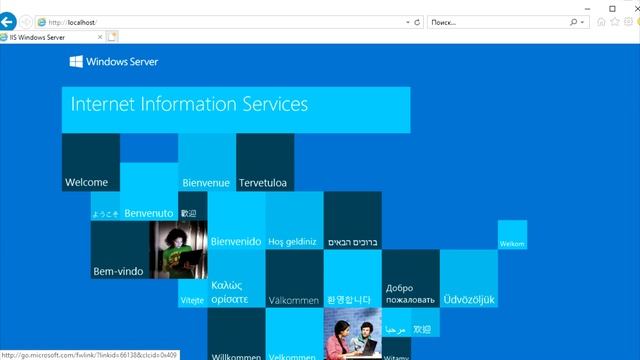The image size is (640, 360).
Task: Click the Arabic مرحبا tile
Action: (396, 322)
